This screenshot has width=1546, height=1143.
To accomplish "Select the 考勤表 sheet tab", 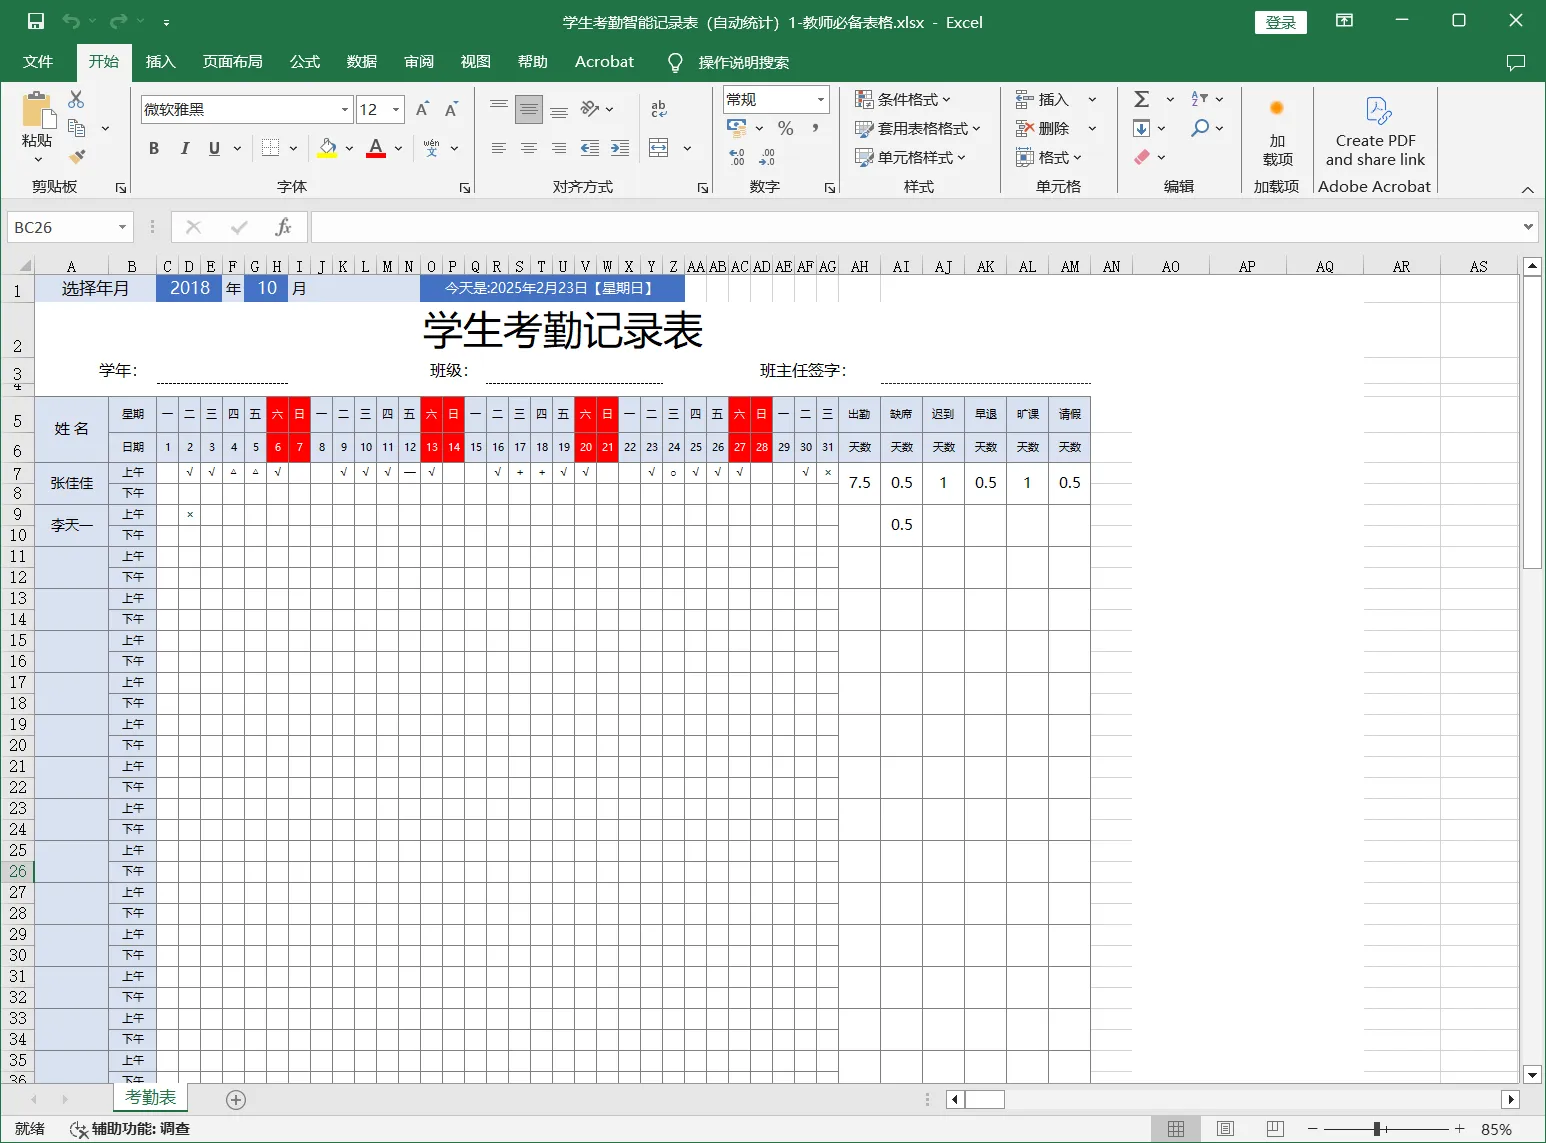I will [150, 1098].
